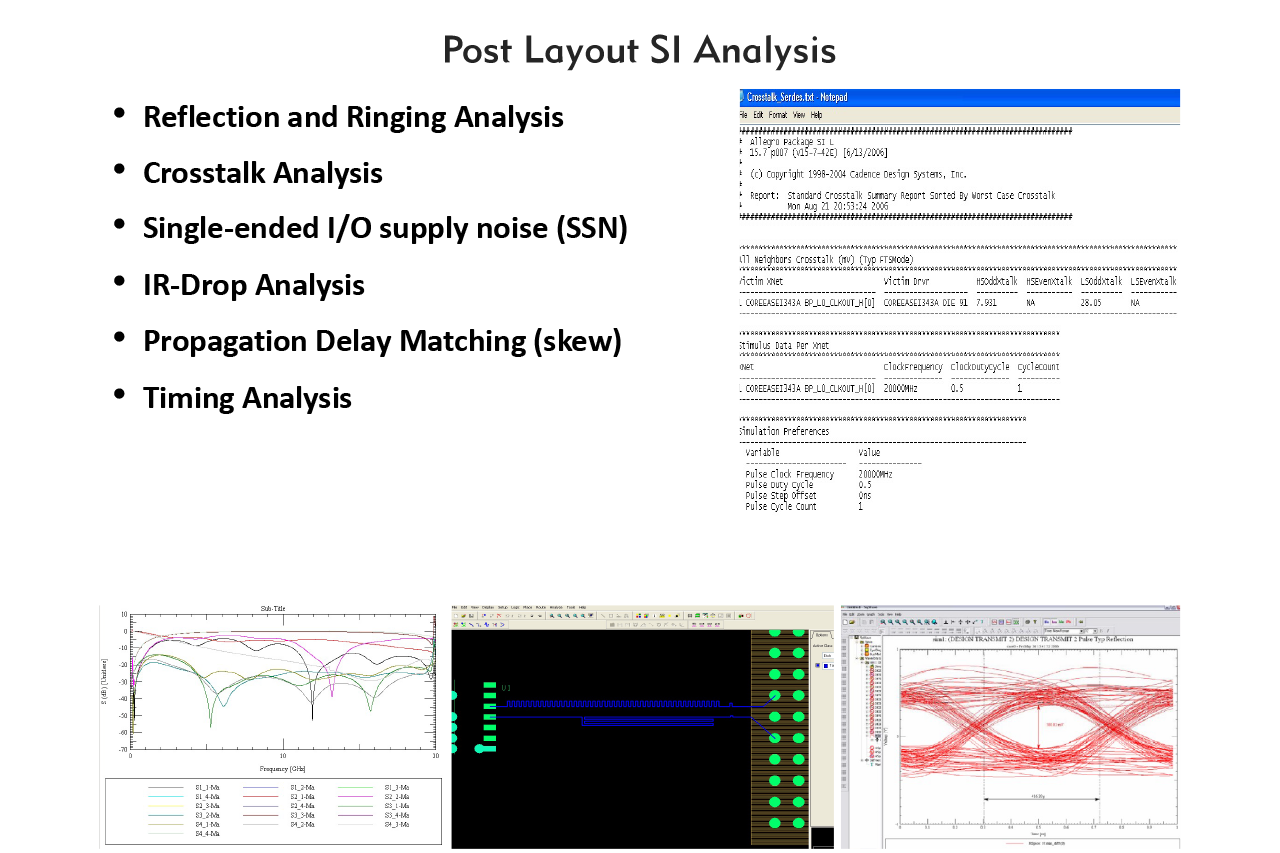
Task: Click the 'Allegro Package SI L' line in Notepad
Action: pos(792,143)
